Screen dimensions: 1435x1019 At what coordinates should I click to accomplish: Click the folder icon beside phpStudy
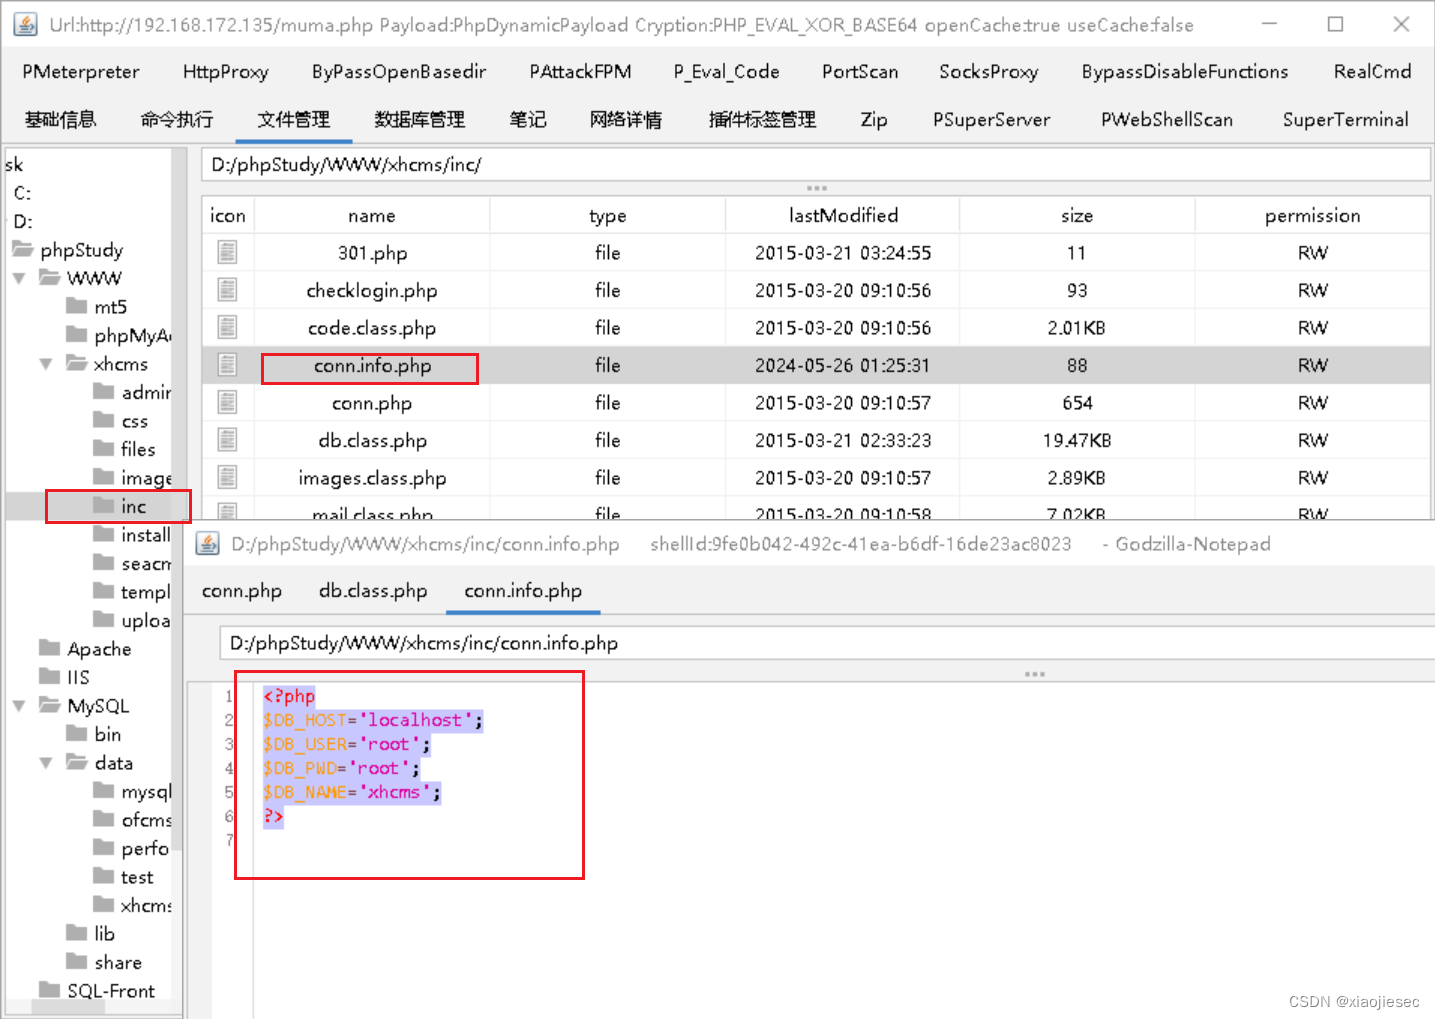click(x=22, y=249)
